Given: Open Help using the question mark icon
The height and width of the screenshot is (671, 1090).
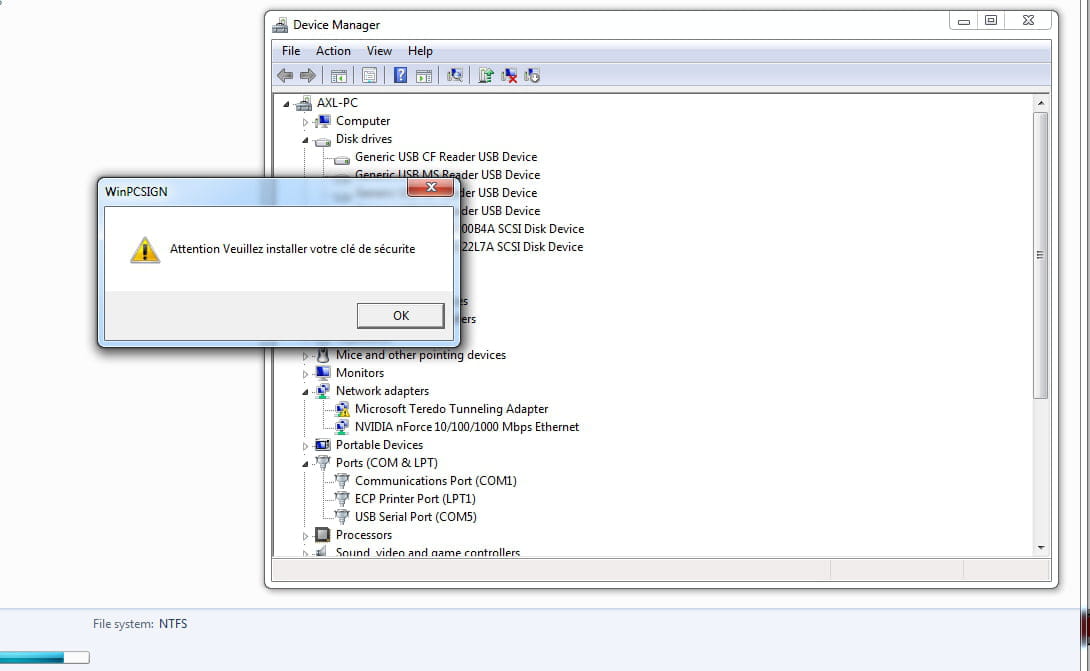Looking at the screenshot, I should (x=402, y=75).
